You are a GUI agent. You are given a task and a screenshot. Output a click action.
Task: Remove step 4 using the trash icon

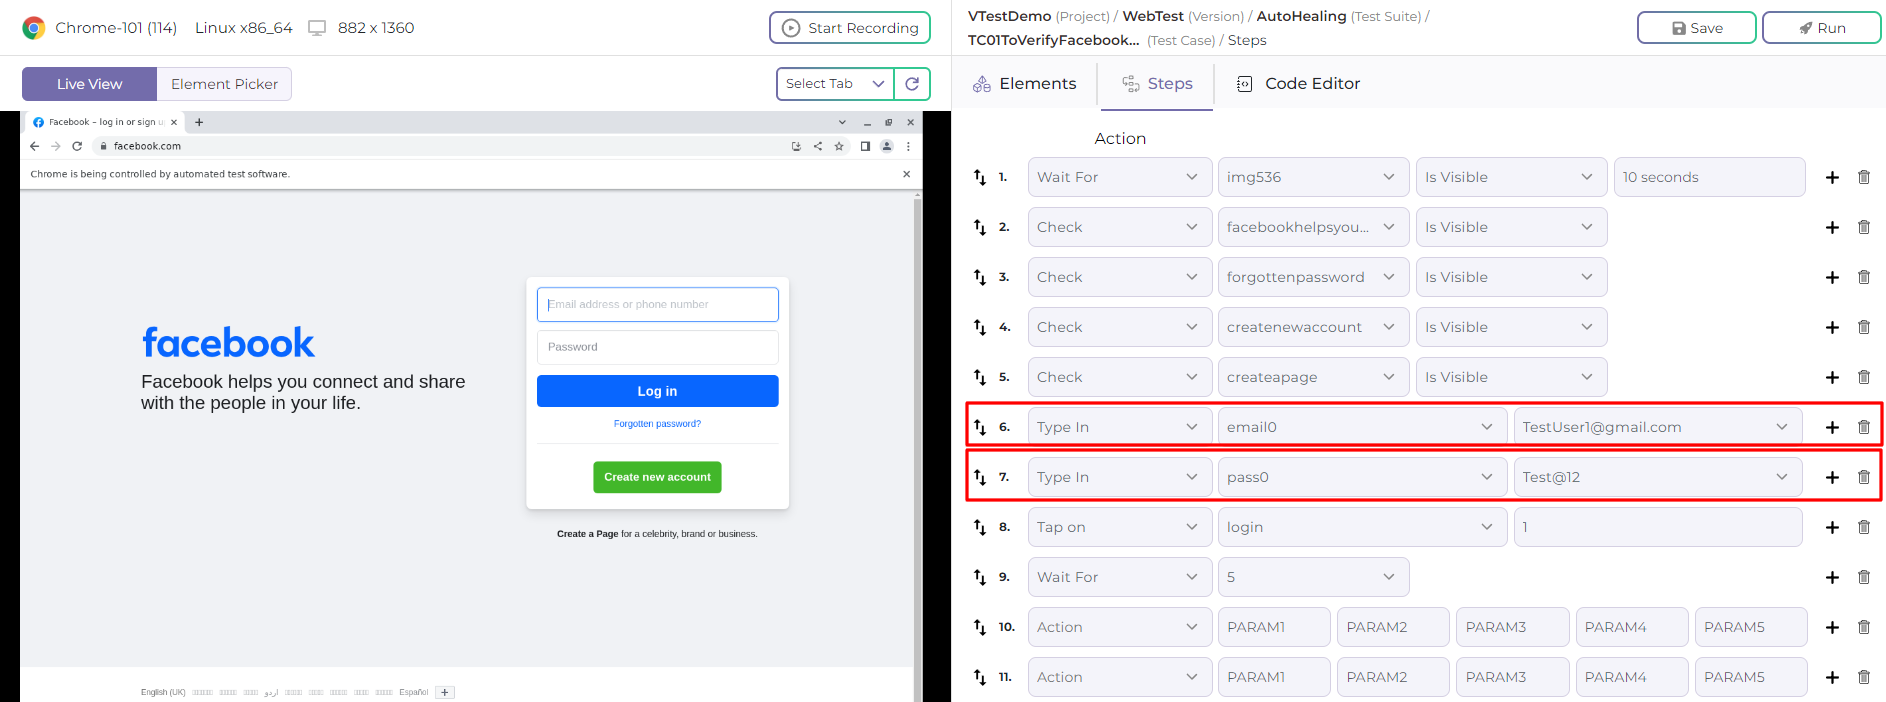[1864, 327]
